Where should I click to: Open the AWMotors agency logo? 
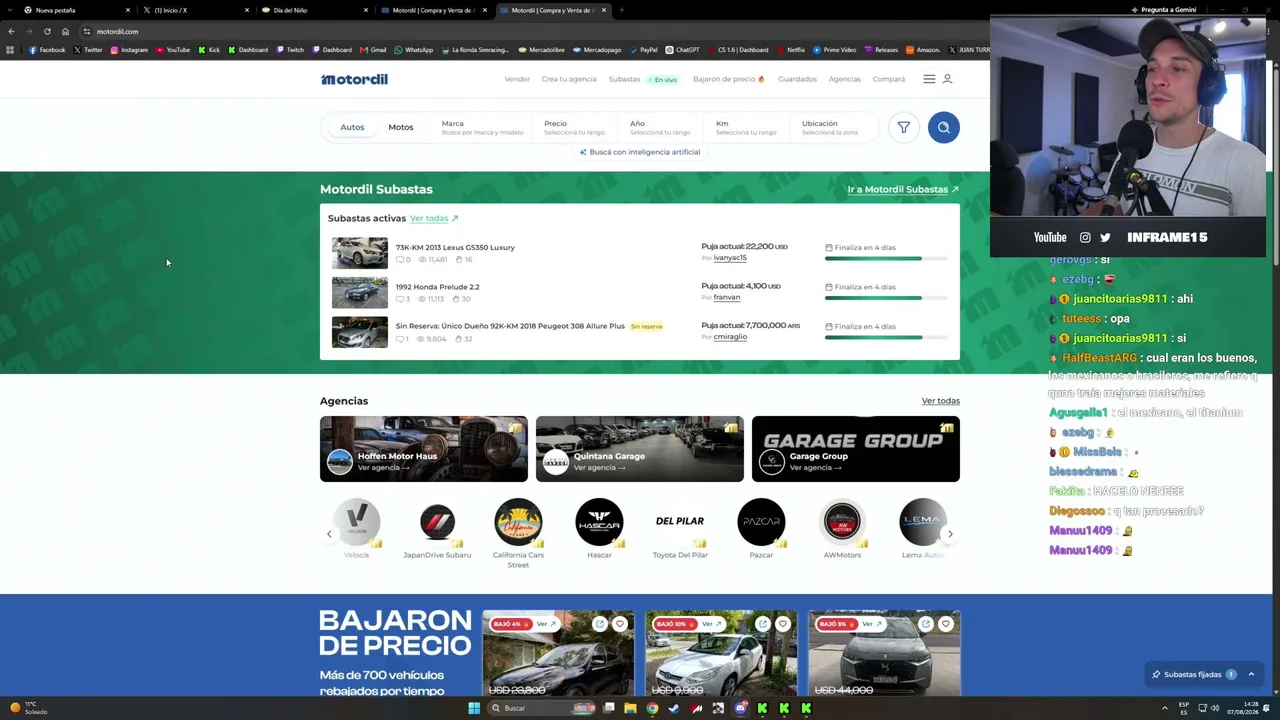(842, 522)
